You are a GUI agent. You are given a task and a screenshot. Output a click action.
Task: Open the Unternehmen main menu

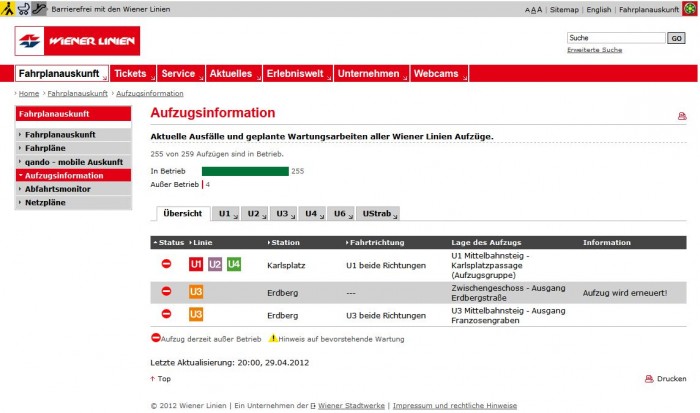pyautogui.click(x=371, y=74)
